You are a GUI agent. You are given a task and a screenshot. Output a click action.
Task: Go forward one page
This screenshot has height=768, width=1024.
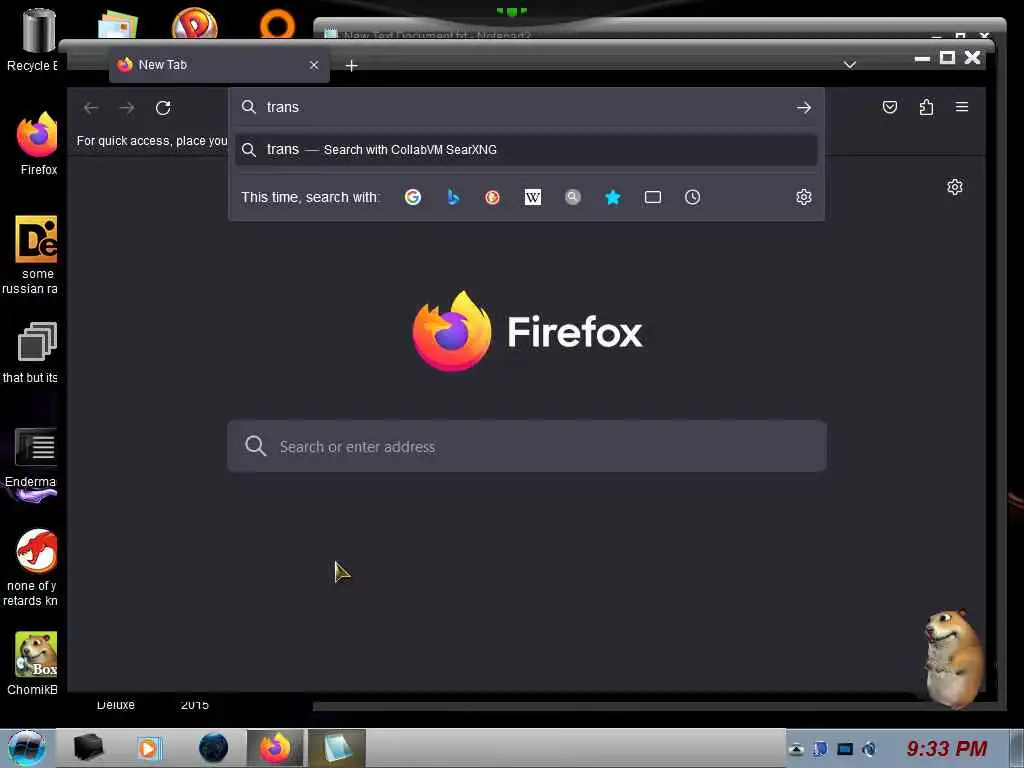[x=127, y=108]
